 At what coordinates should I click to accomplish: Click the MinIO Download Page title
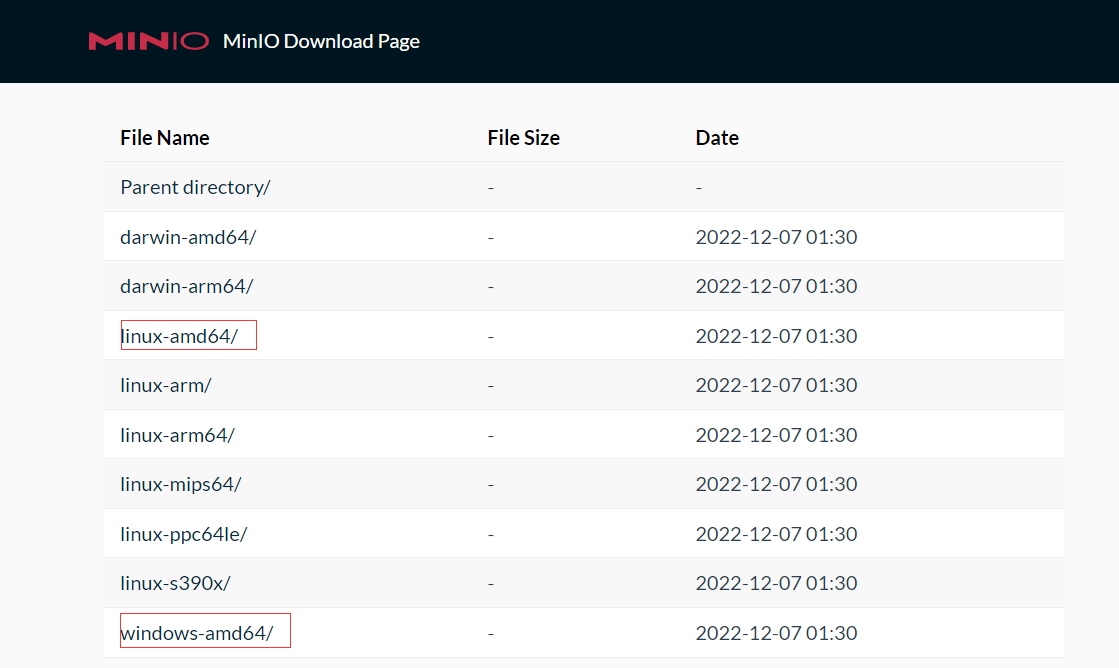click(x=321, y=41)
